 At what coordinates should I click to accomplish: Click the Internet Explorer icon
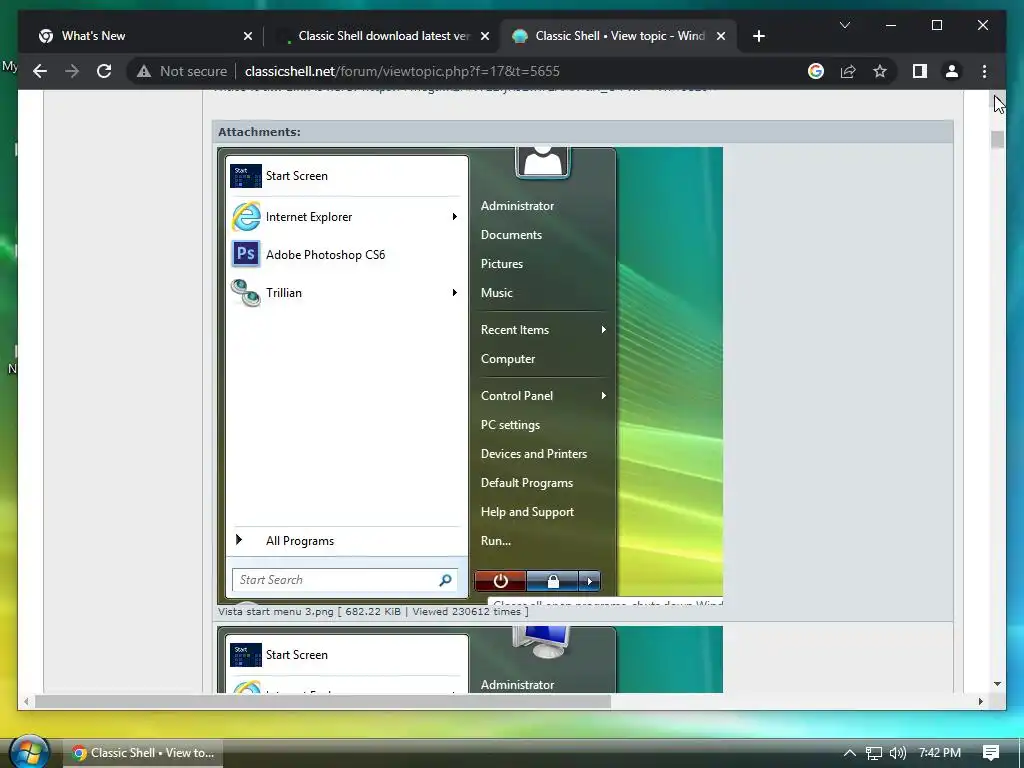pyautogui.click(x=246, y=217)
